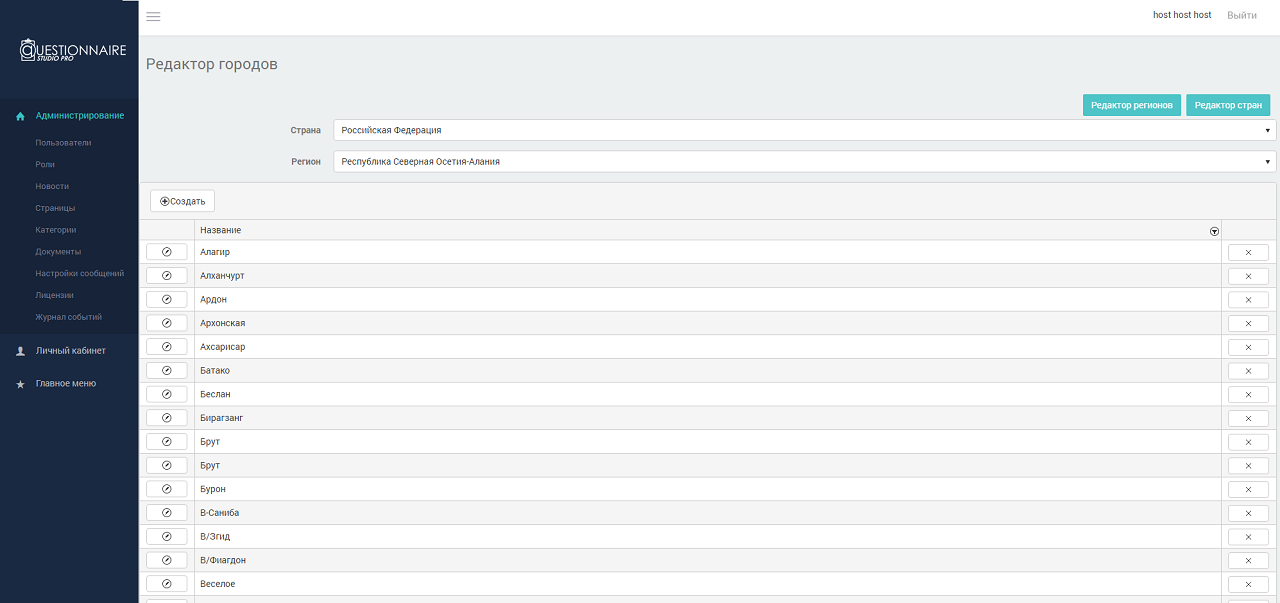1280x603 pixels.
Task: Open Документы in the sidebar
Action: pos(58,252)
